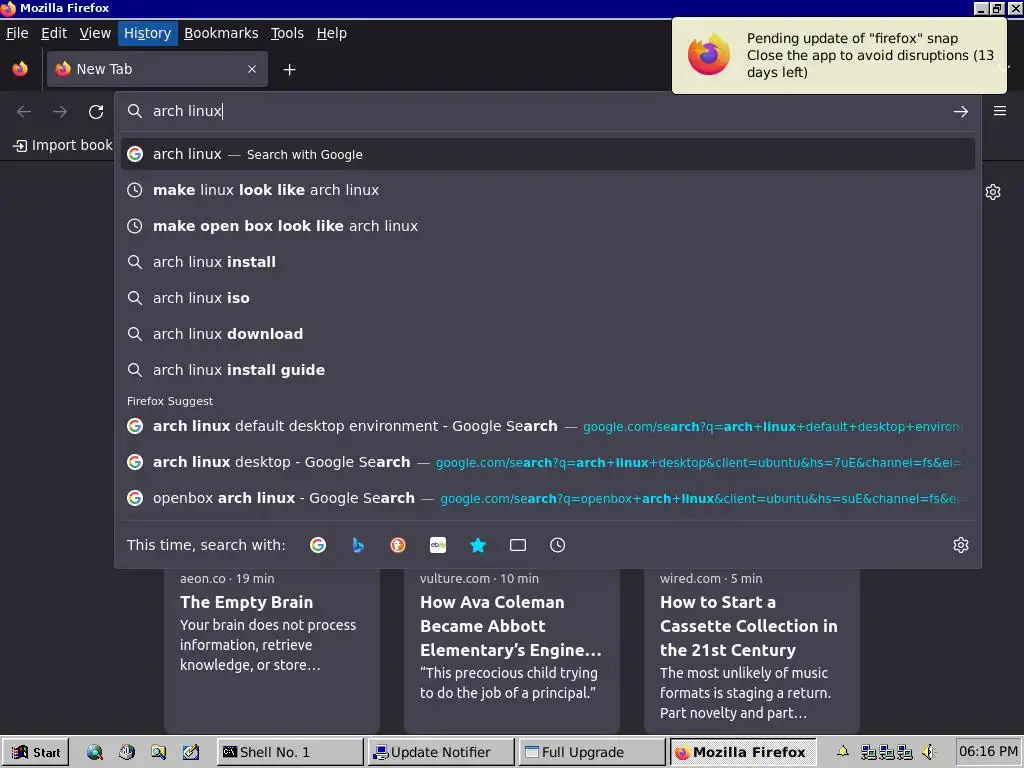
Task: Open new tab page personalize gear
Action: point(993,192)
